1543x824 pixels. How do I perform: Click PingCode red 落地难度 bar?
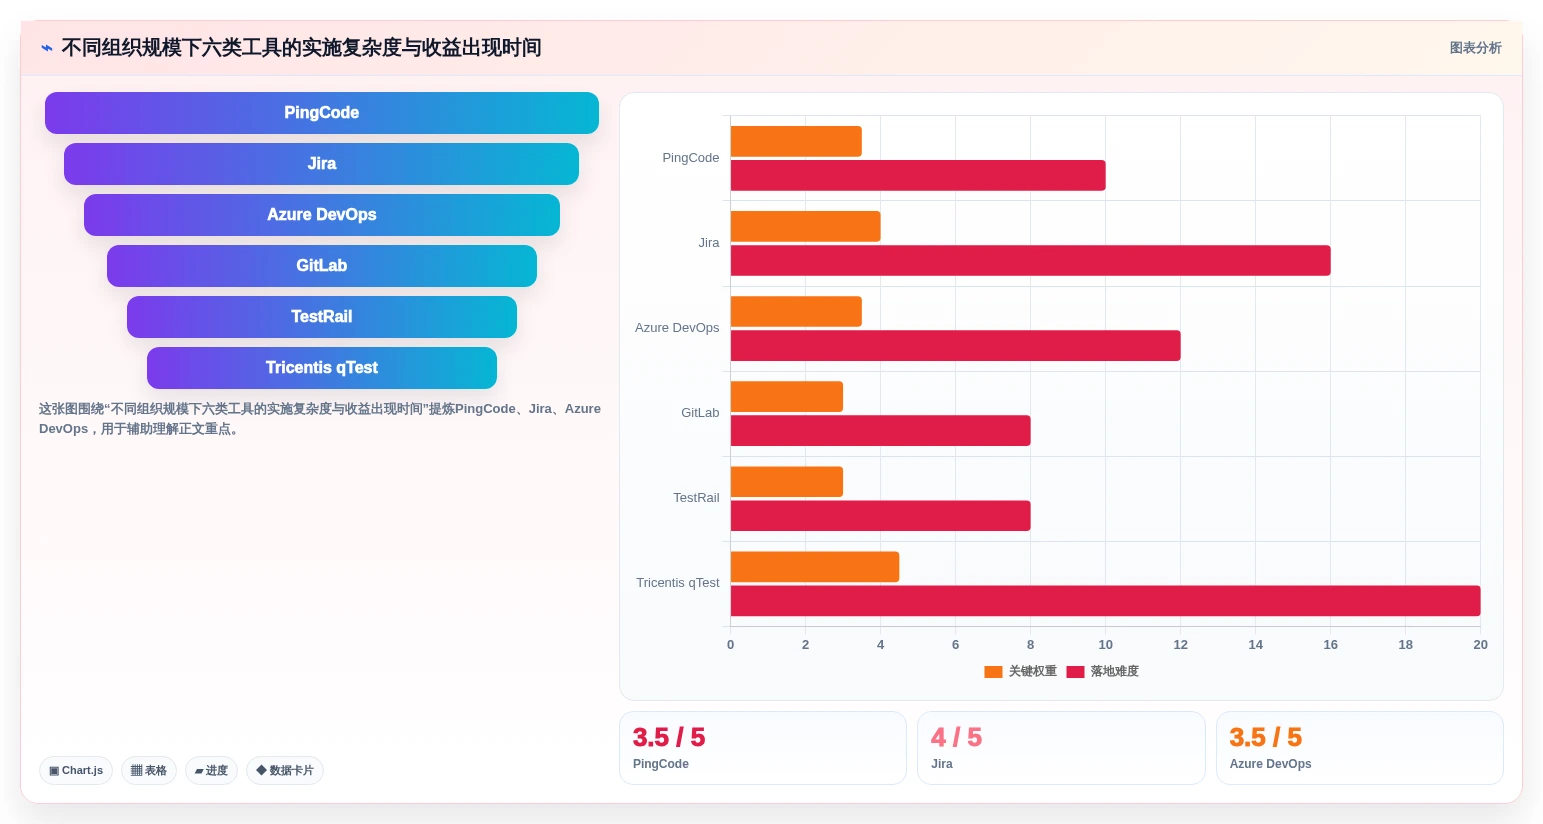[x=918, y=176]
